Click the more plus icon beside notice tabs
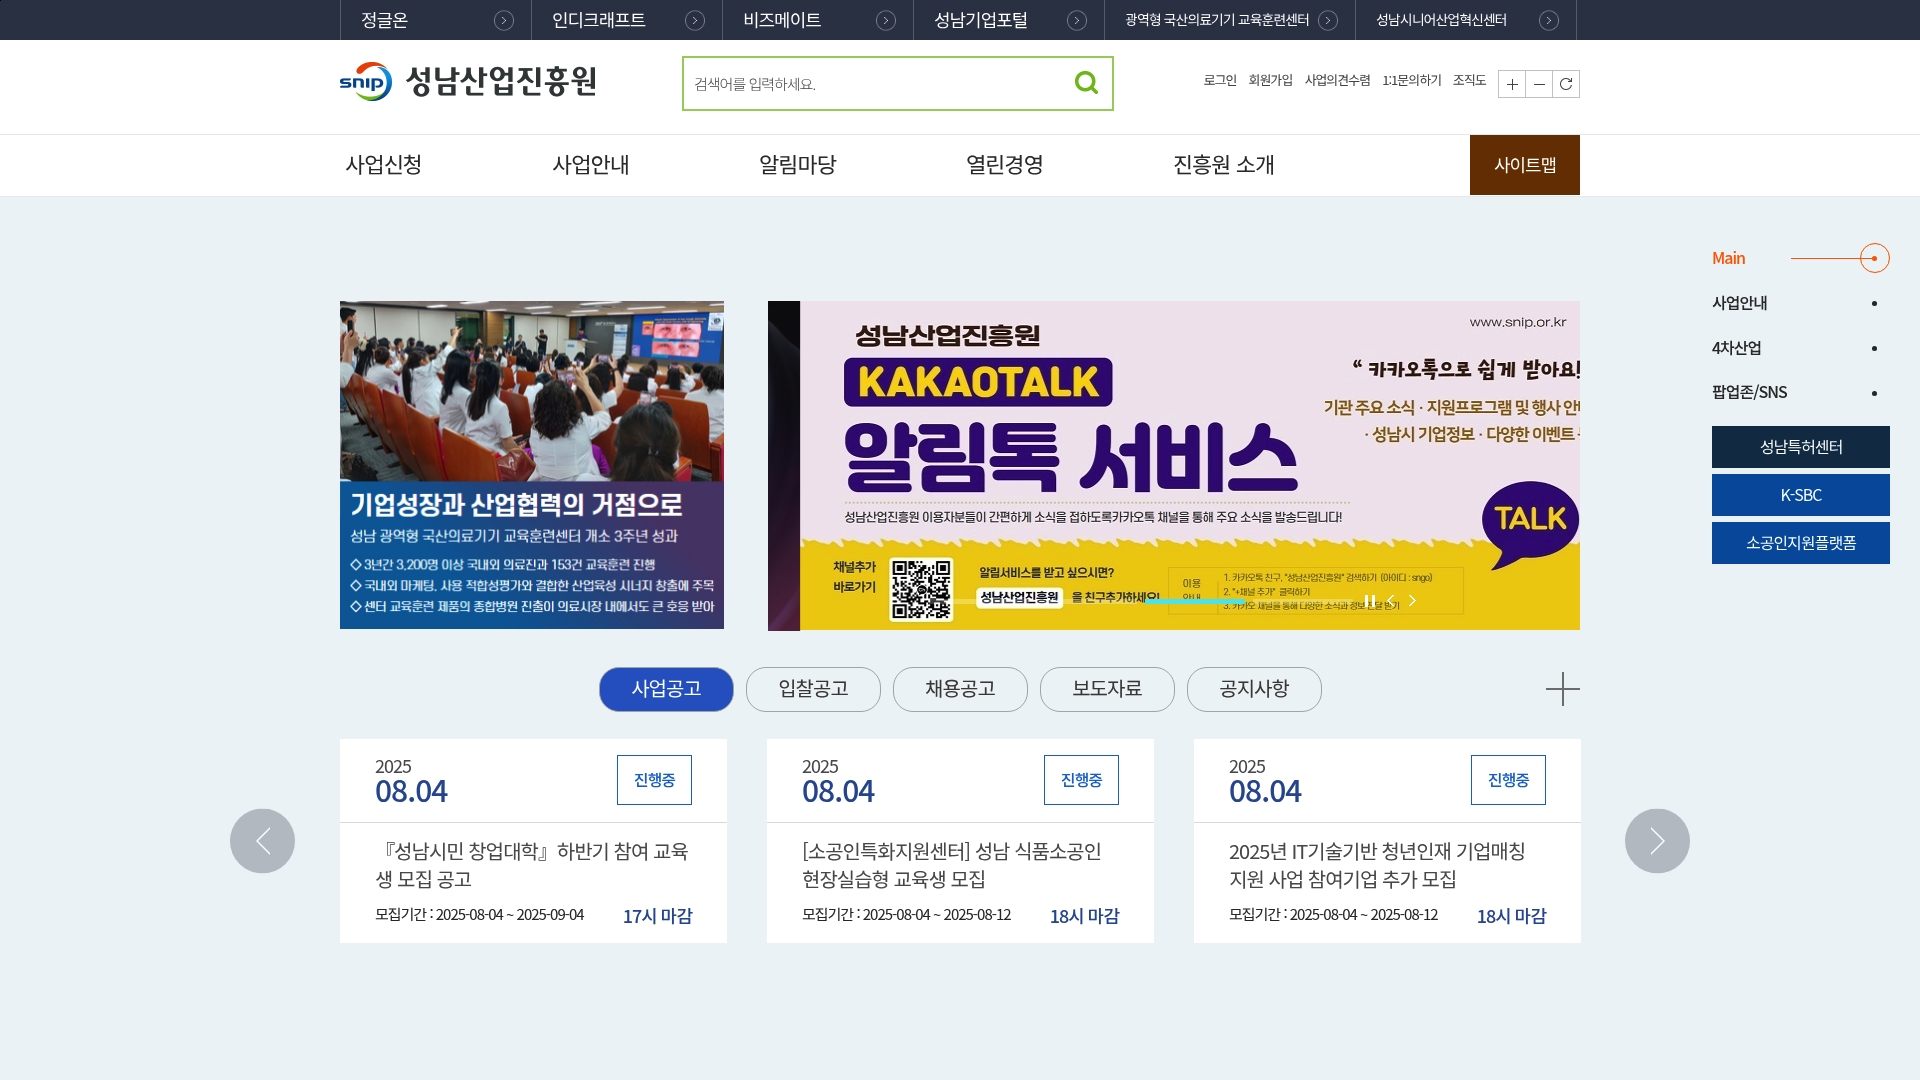 click(1562, 689)
